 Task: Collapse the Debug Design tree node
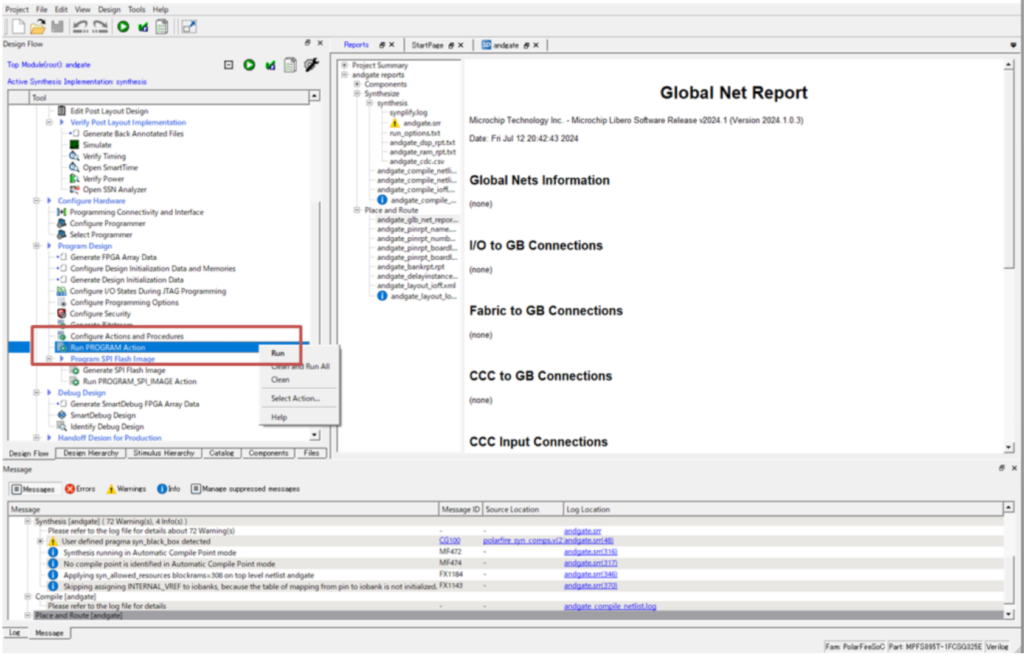[36, 393]
